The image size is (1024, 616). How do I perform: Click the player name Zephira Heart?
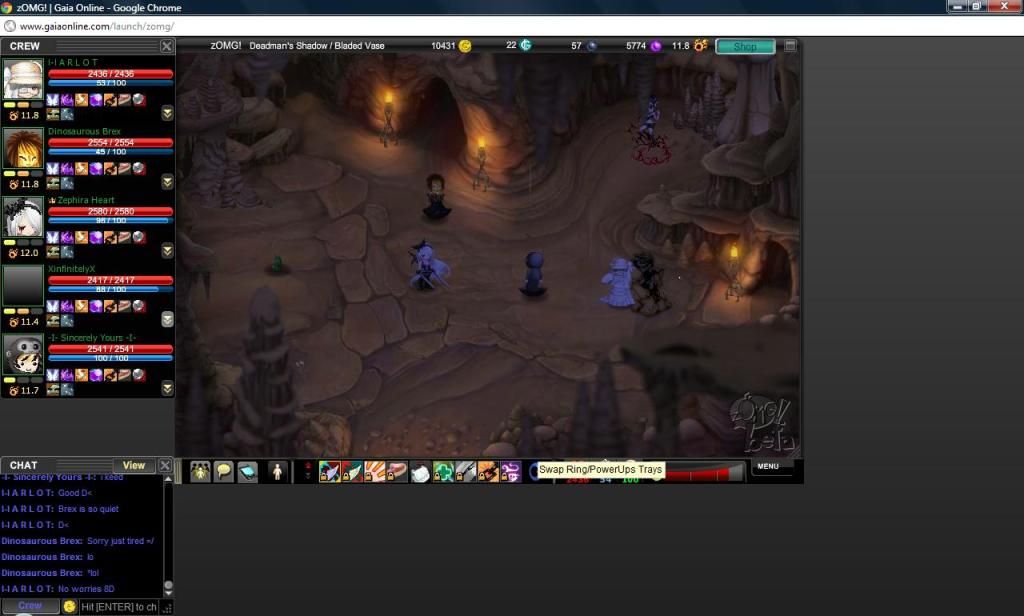[x=86, y=200]
